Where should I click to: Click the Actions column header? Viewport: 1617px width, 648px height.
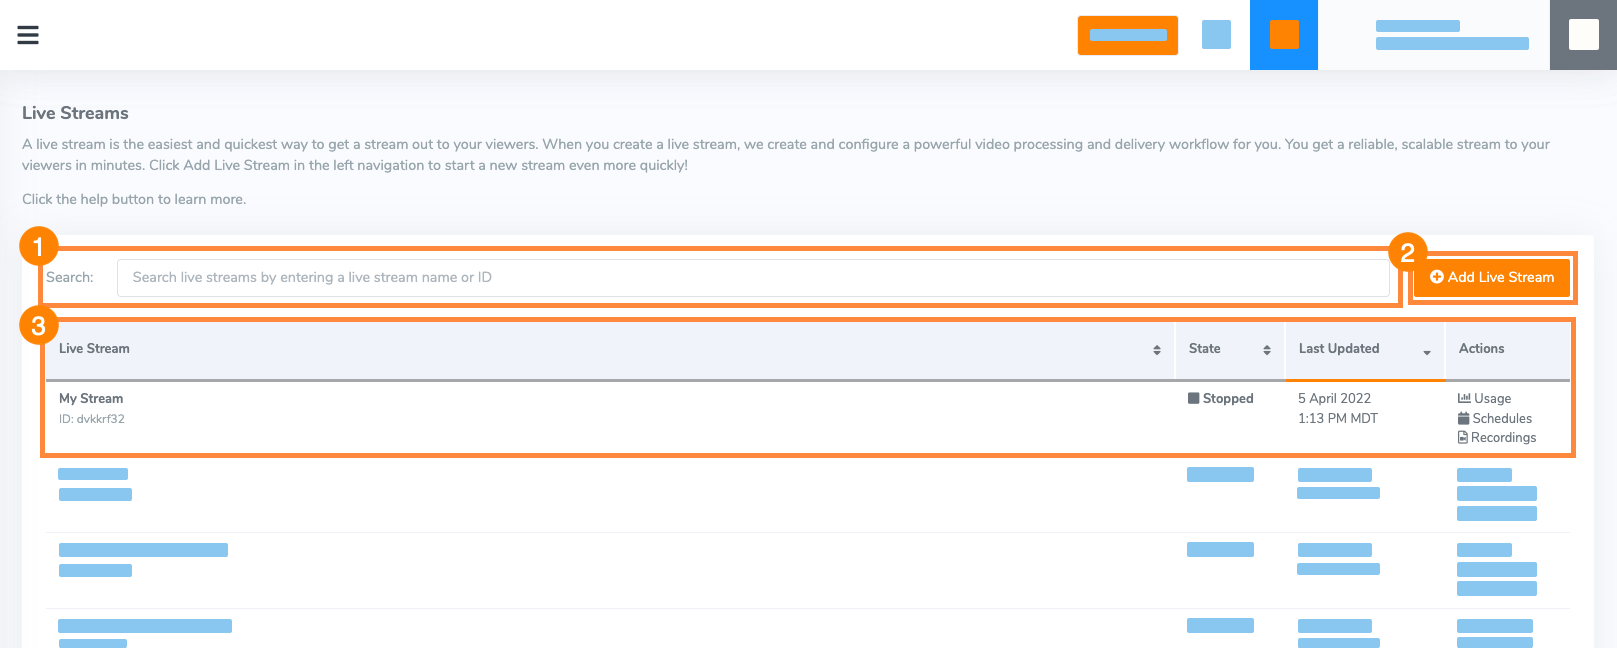[x=1481, y=348]
